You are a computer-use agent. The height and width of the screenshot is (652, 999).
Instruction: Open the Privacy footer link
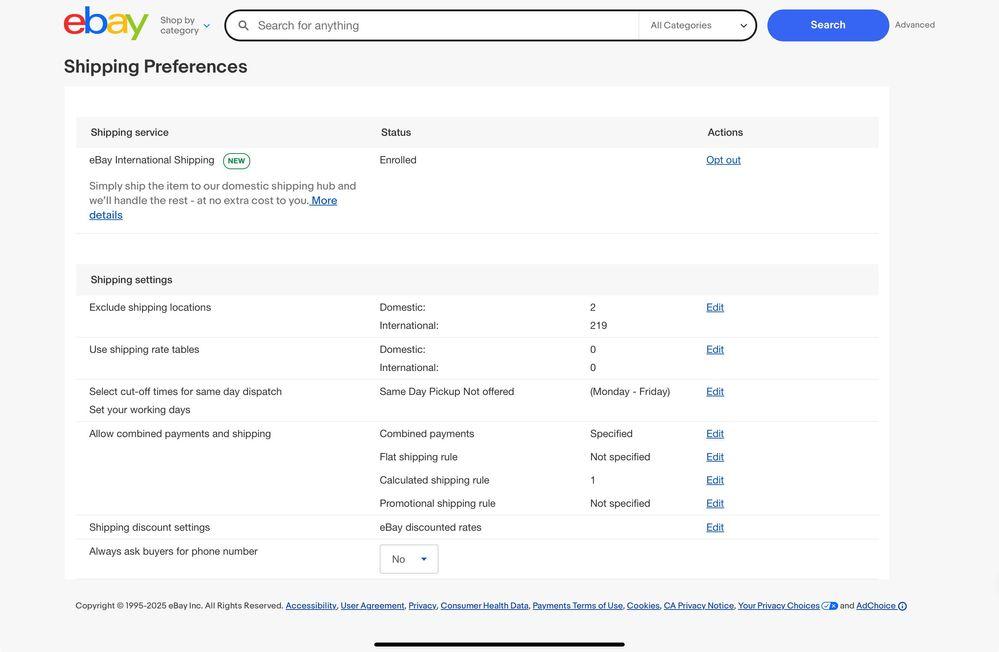[422, 605]
